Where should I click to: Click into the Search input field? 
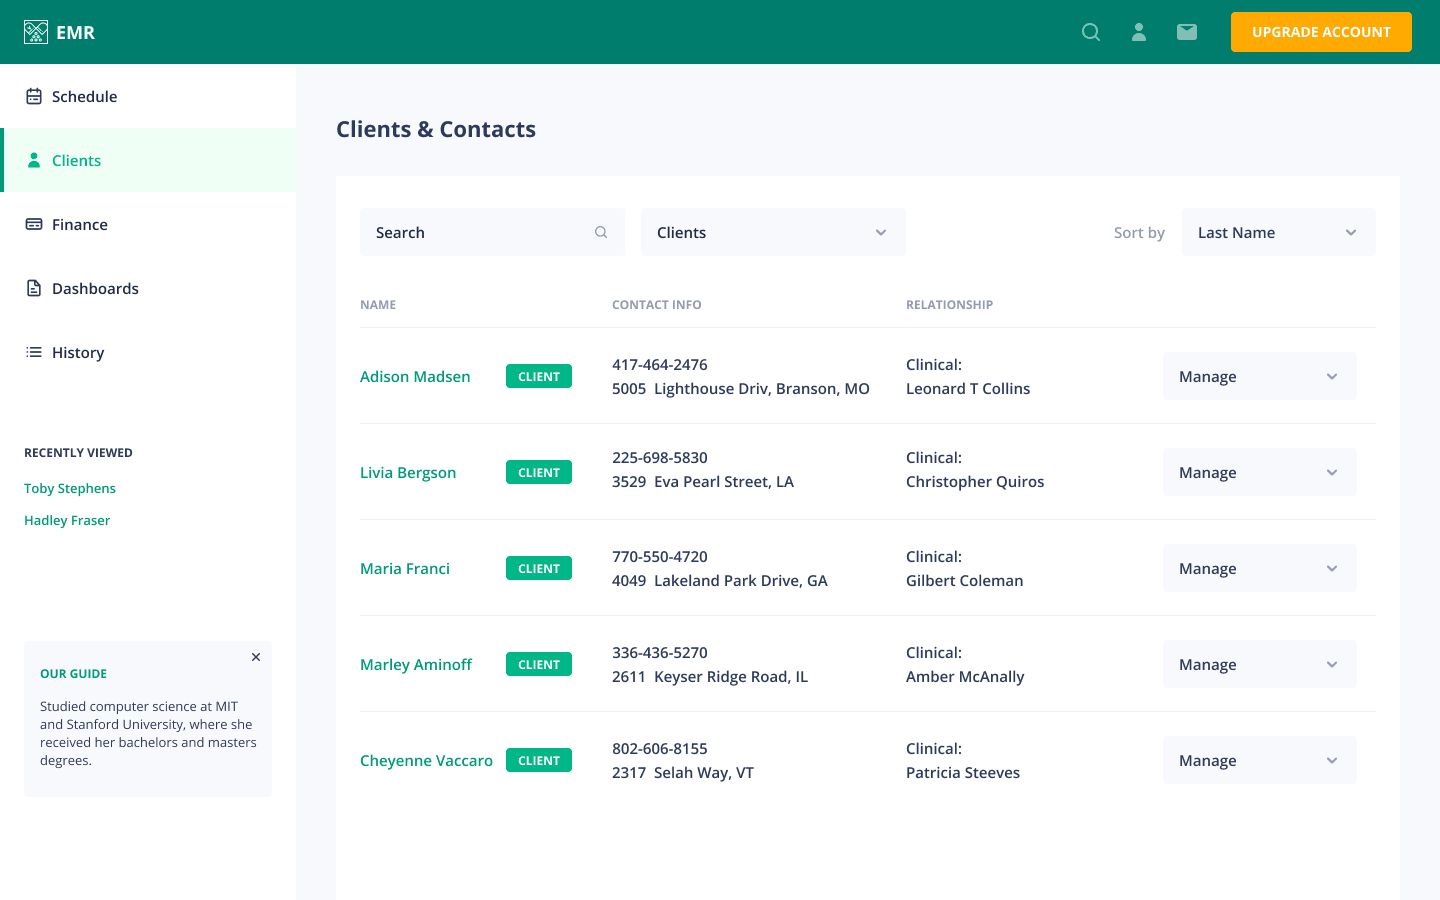(480, 232)
